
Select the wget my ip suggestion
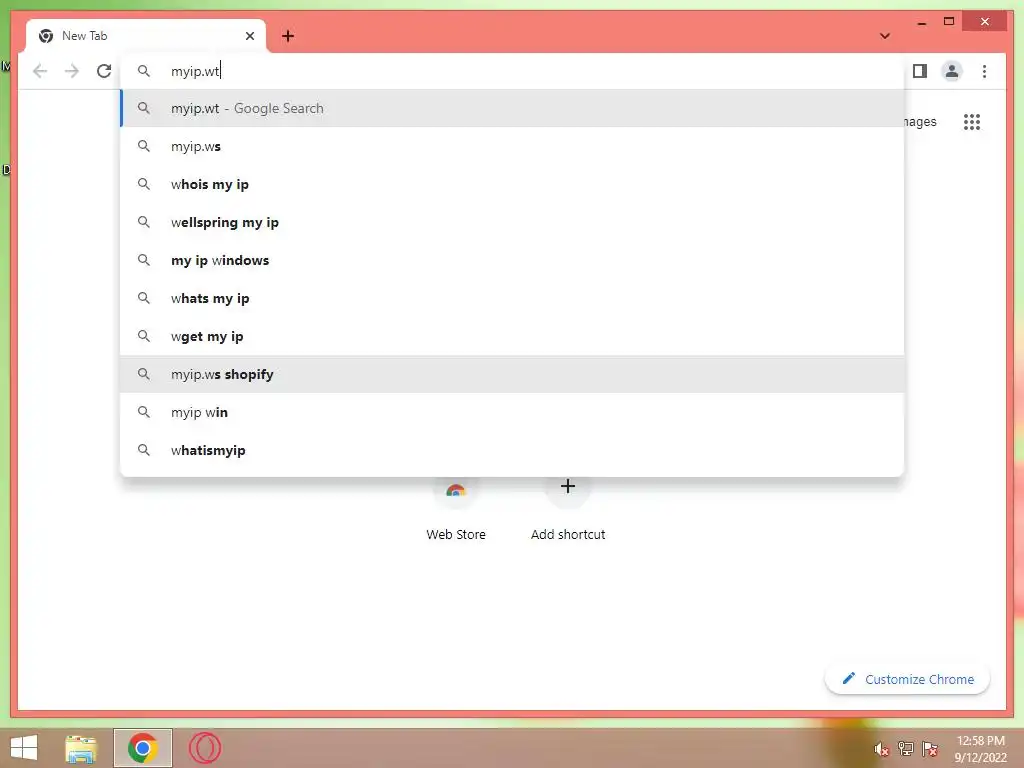pyautogui.click(x=513, y=336)
